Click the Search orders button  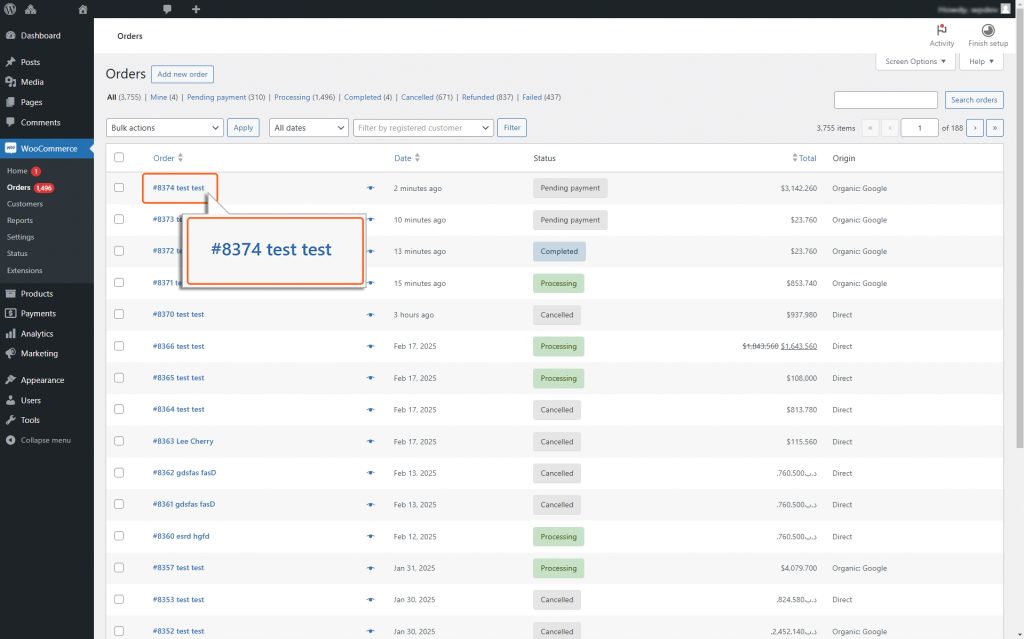click(x=974, y=100)
